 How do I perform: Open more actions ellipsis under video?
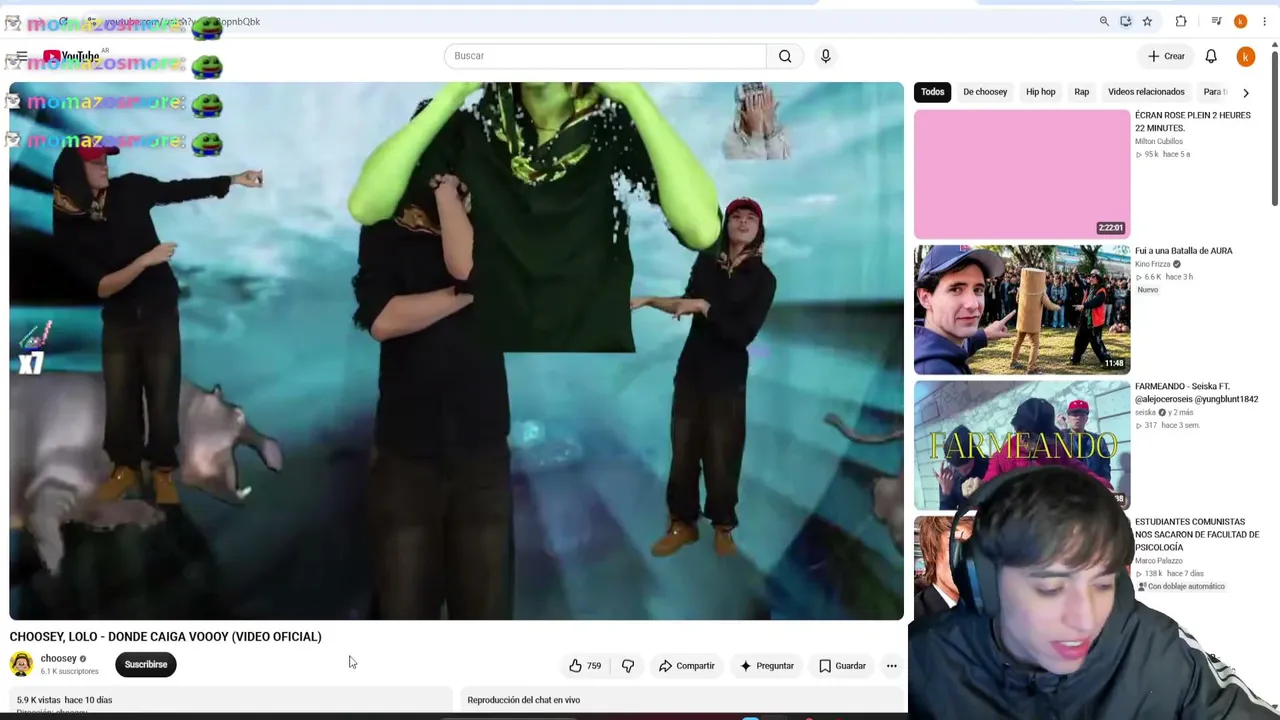click(x=892, y=666)
